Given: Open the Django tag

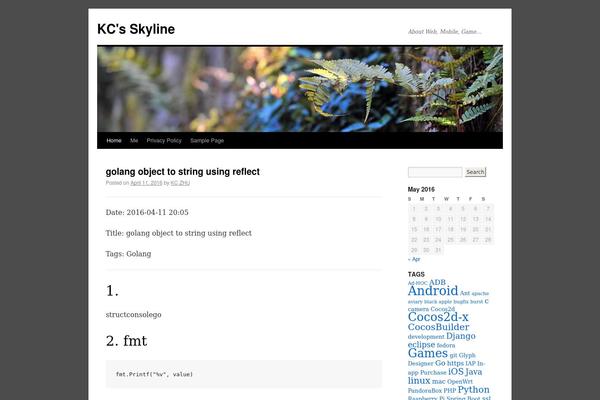Looking at the screenshot, I should click(461, 336).
